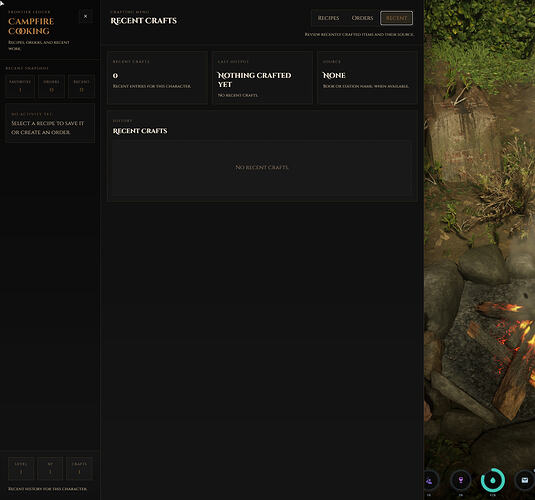
Task: Click the 'Campfire Cooking' title
Action: (x=31, y=26)
